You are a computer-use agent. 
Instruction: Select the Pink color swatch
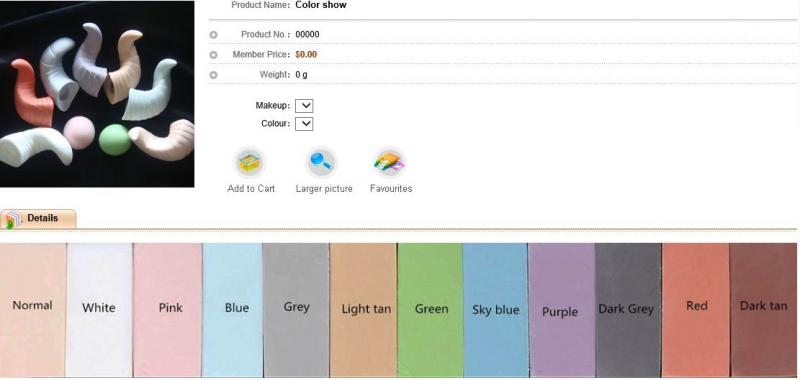[x=168, y=310]
